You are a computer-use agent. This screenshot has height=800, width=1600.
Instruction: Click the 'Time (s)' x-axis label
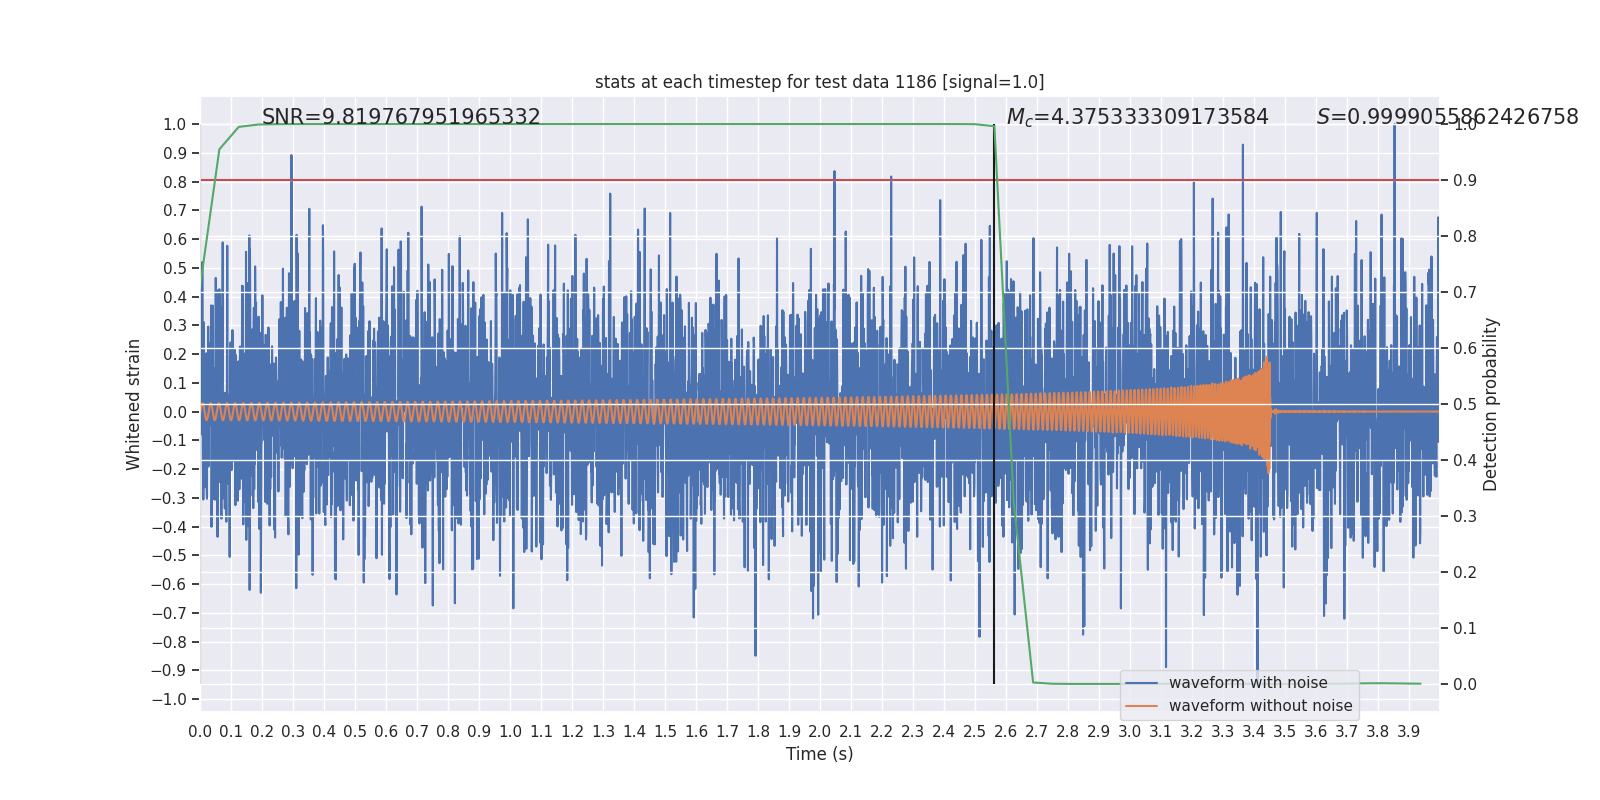(819, 754)
